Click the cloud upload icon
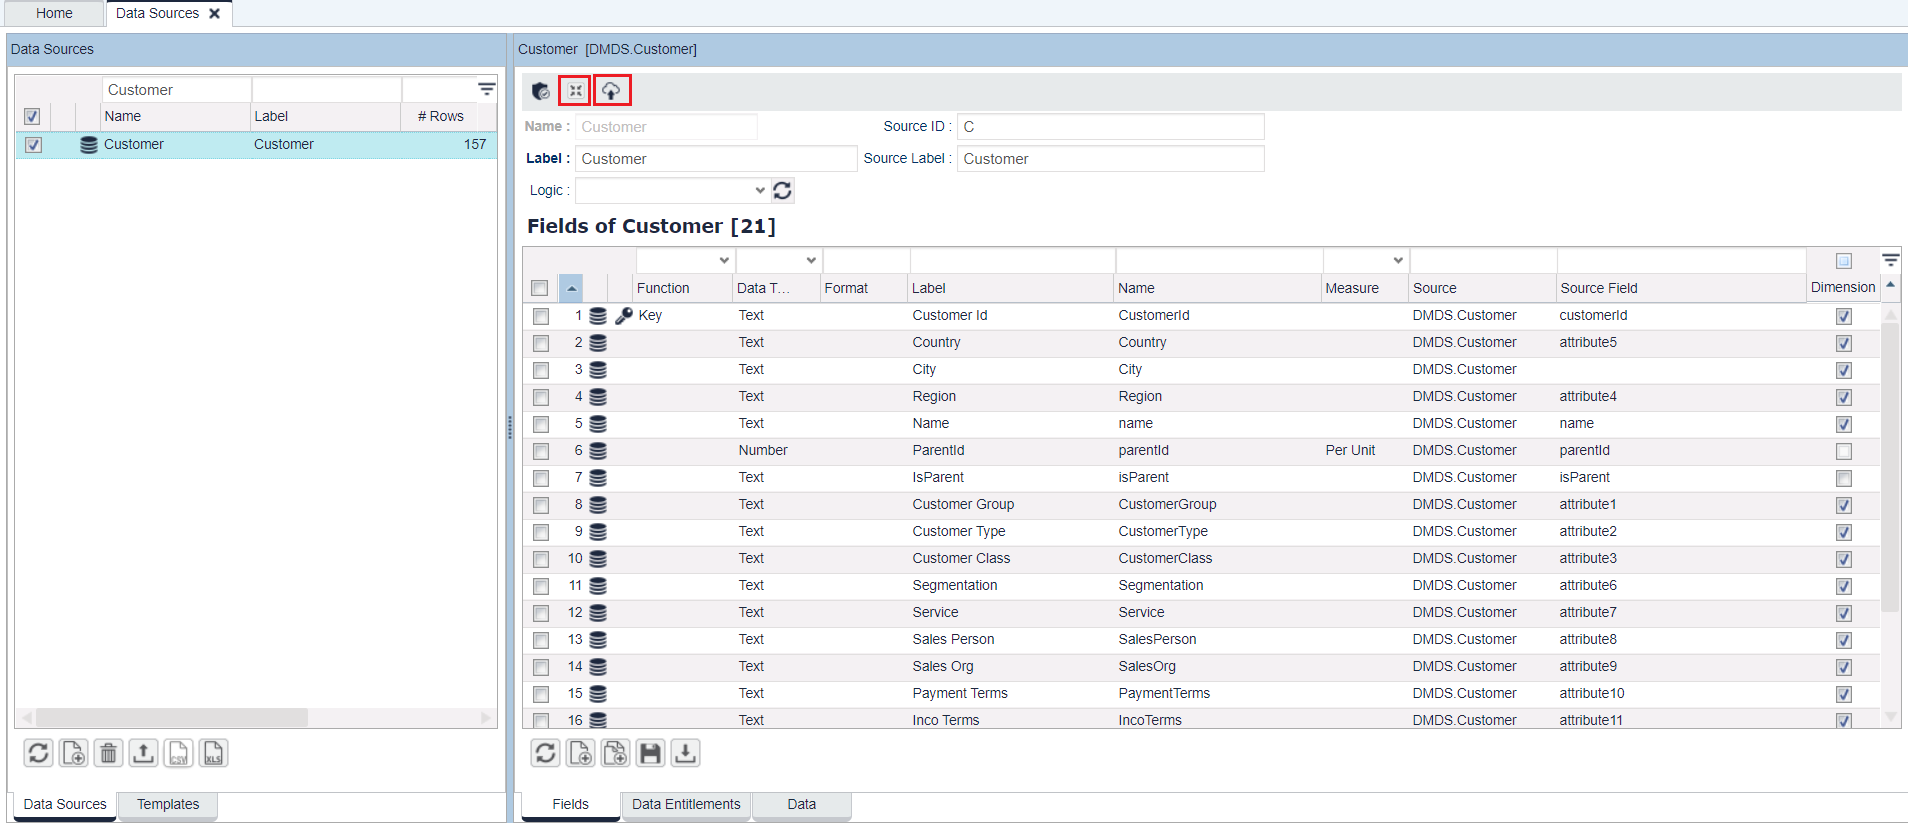1913x824 pixels. point(611,91)
